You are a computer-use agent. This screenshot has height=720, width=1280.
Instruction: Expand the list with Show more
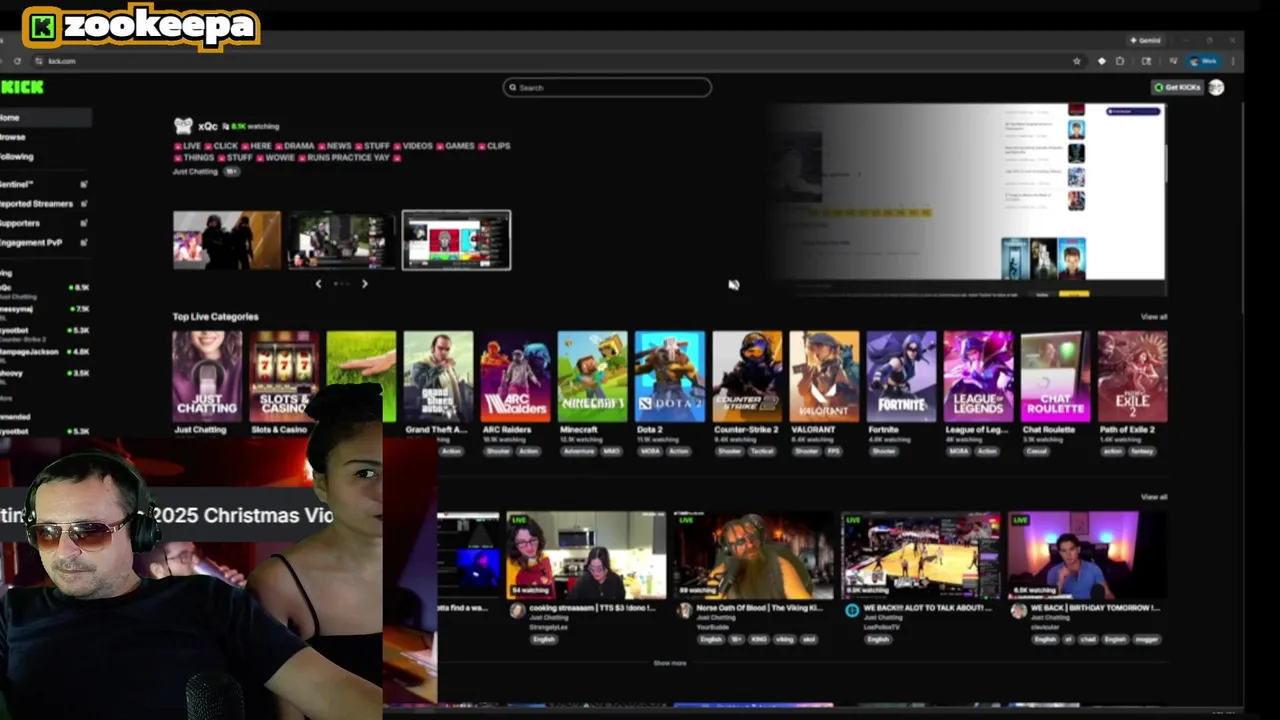(670, 663)
